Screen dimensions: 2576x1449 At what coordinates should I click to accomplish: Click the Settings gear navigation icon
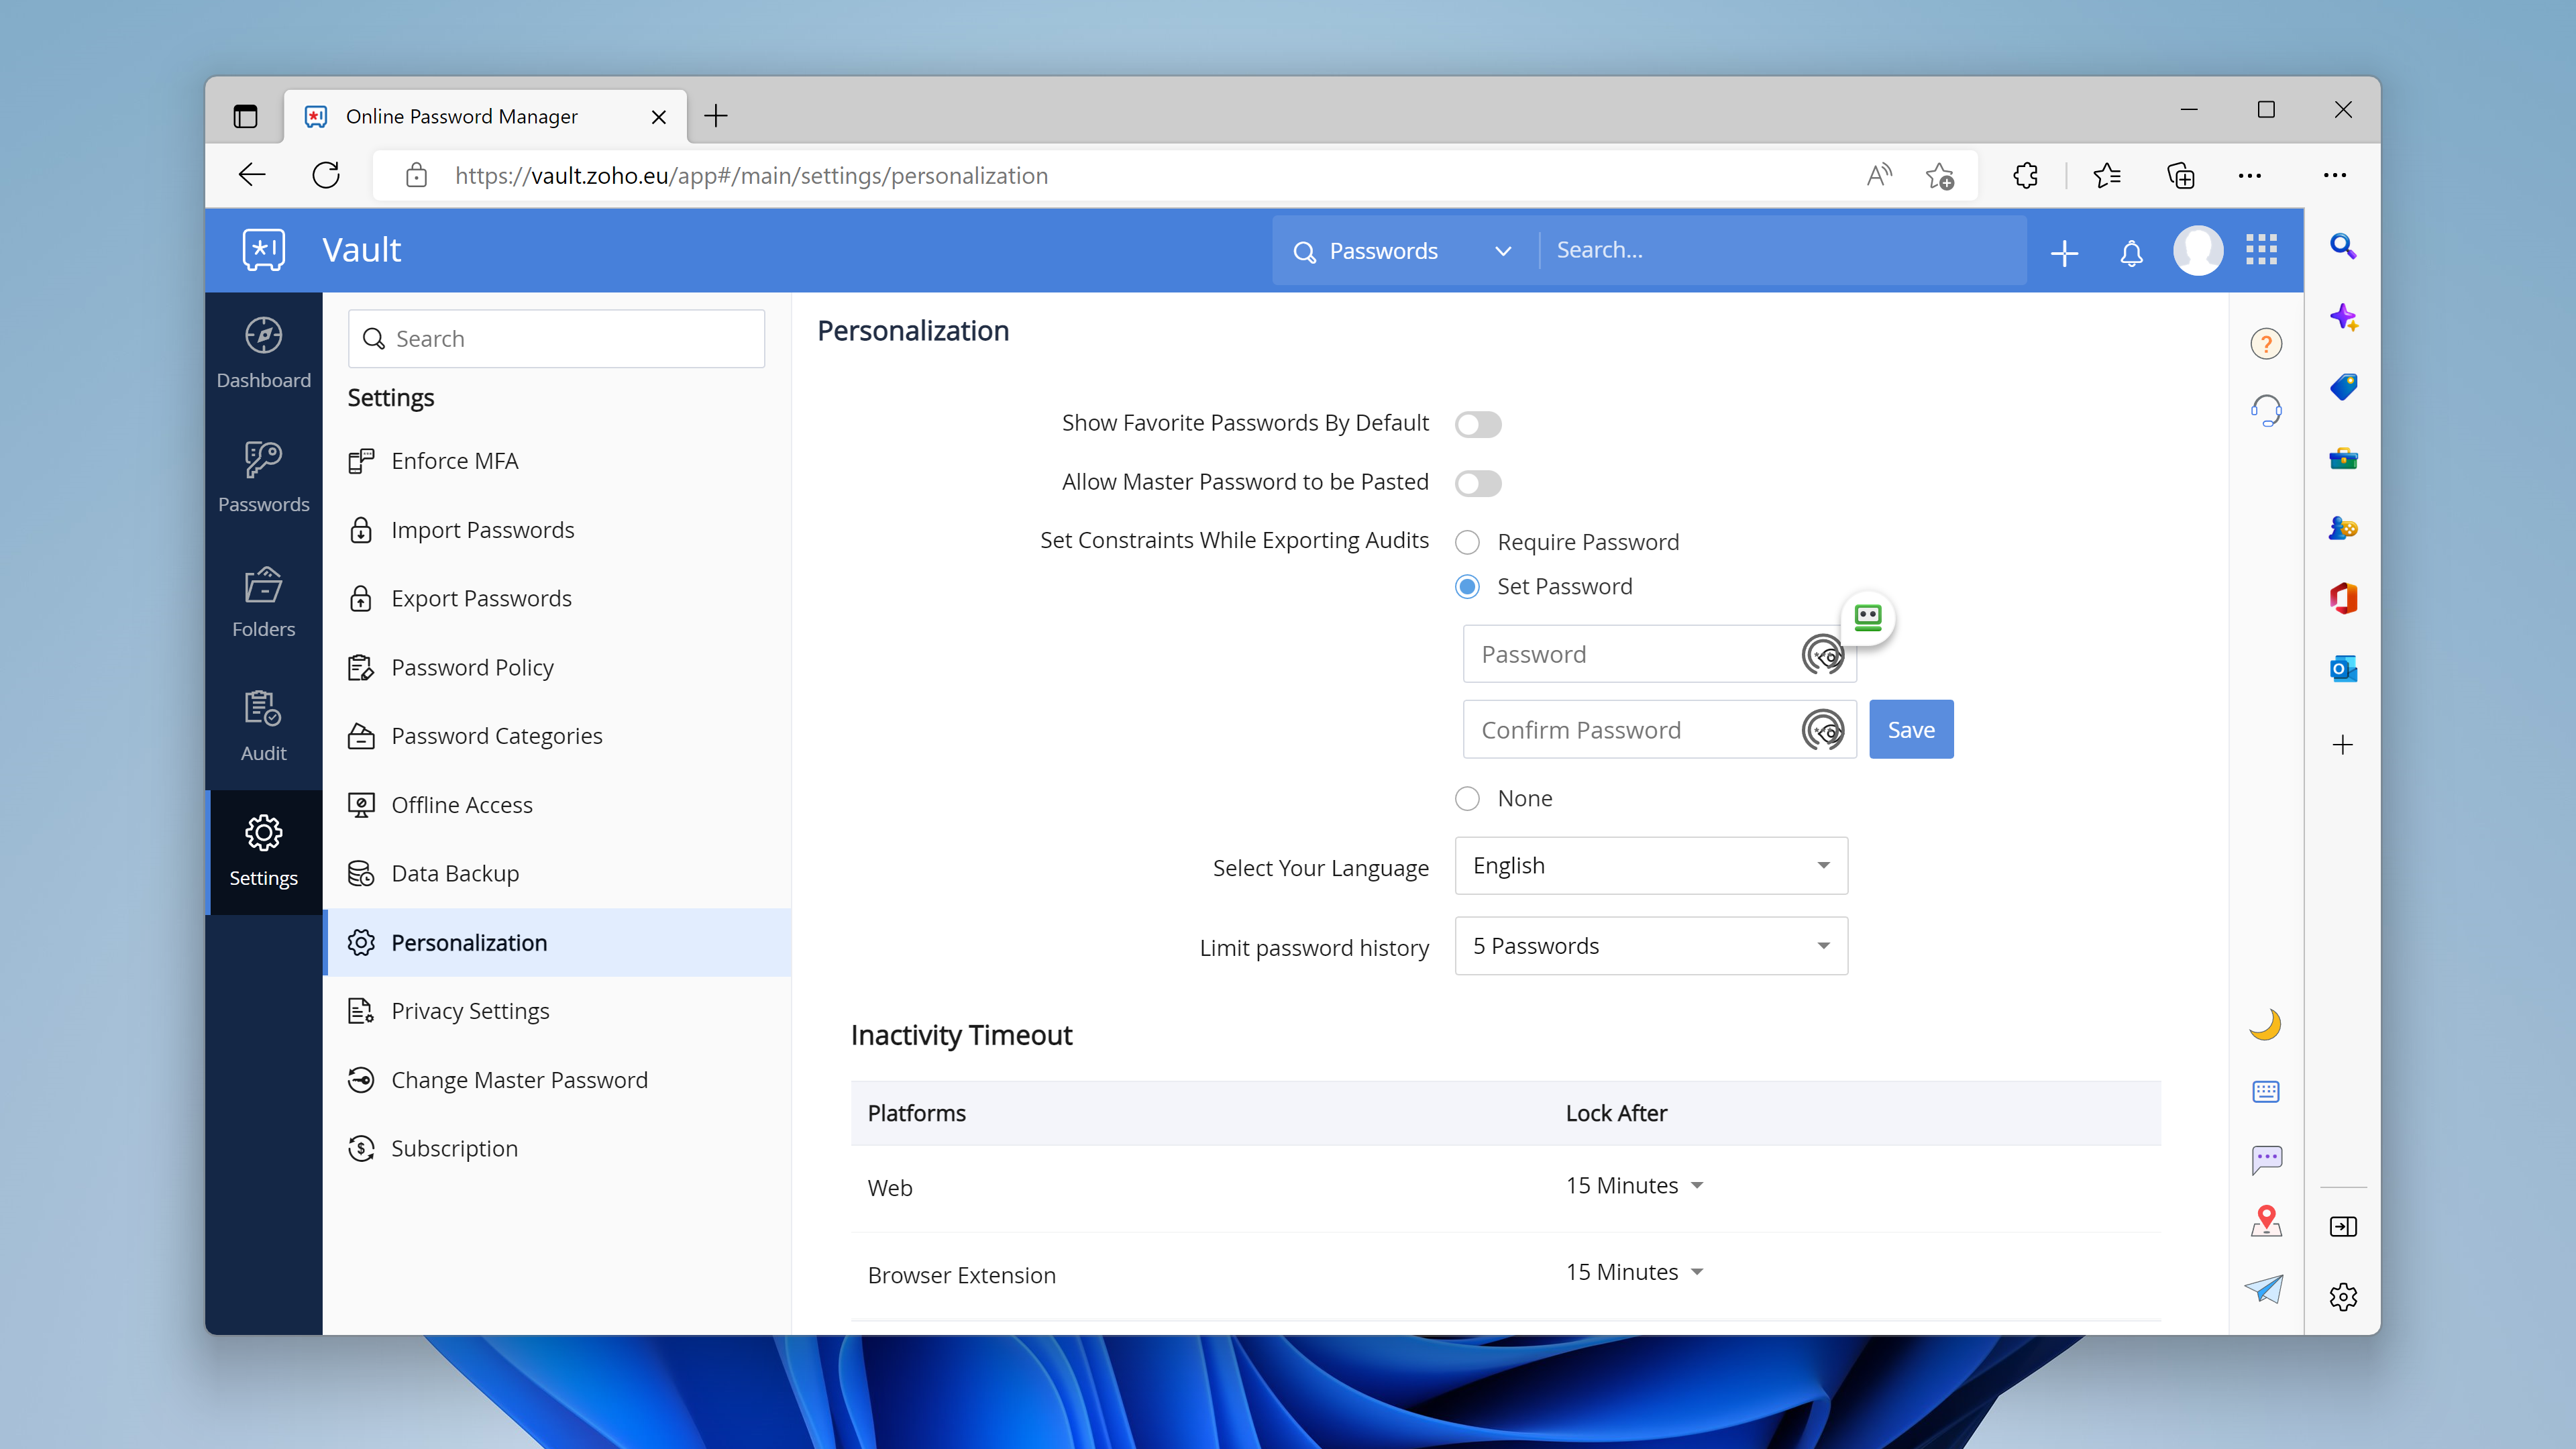tap(264, 832)
